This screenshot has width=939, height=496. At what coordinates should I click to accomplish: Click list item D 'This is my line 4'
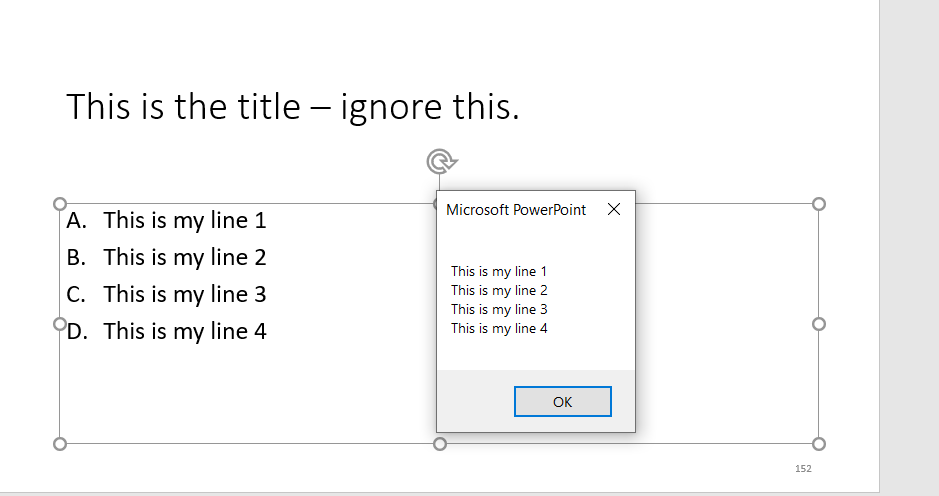click(x=185, y=331)
